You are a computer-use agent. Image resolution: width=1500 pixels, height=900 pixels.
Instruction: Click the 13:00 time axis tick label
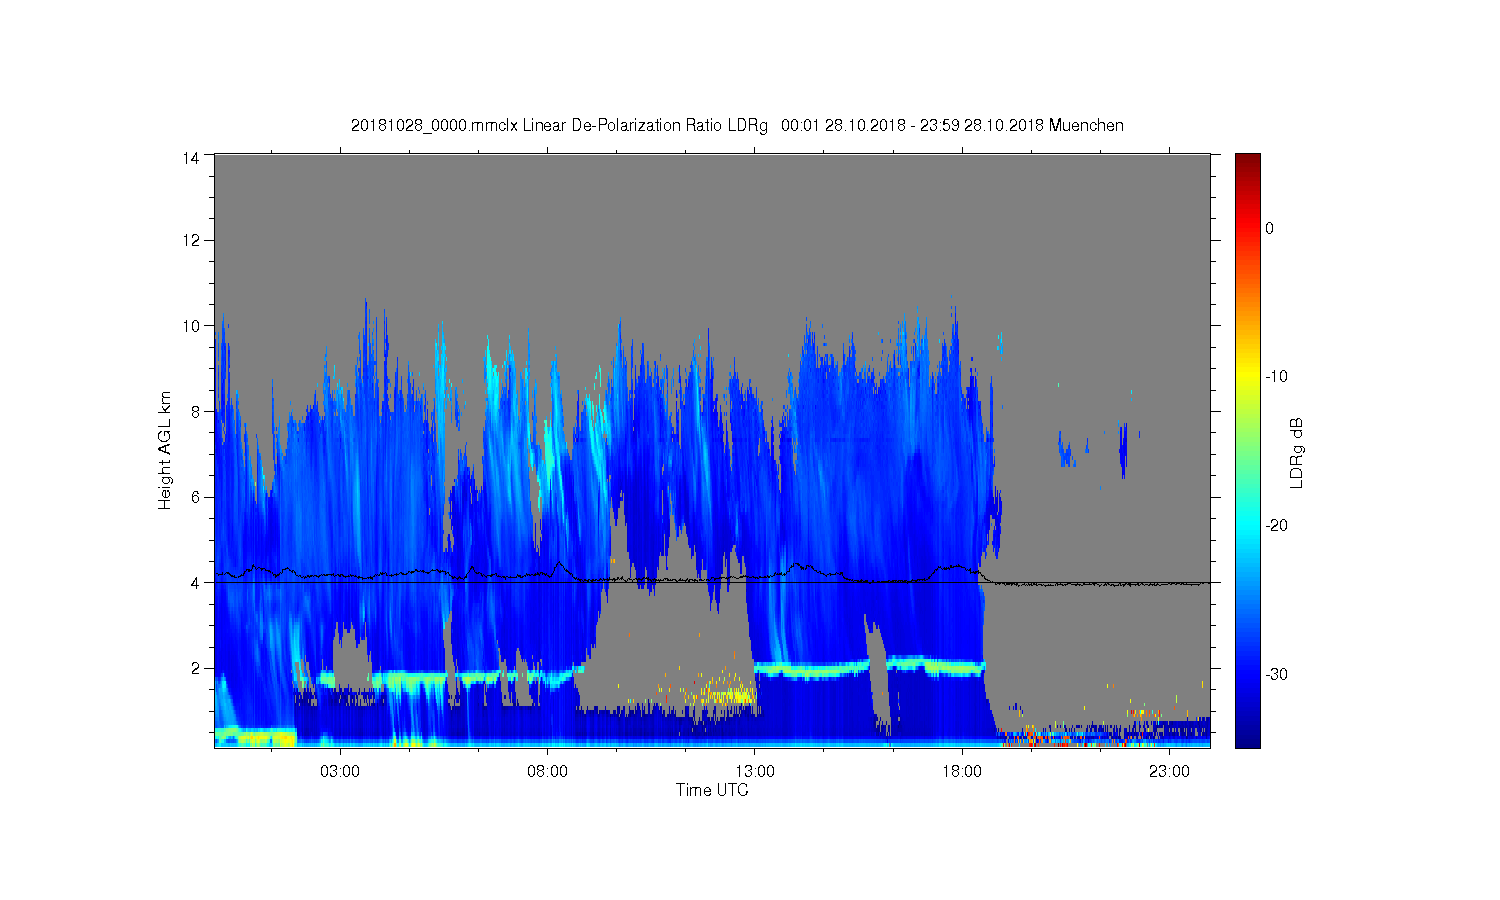(x=755, y=772)
